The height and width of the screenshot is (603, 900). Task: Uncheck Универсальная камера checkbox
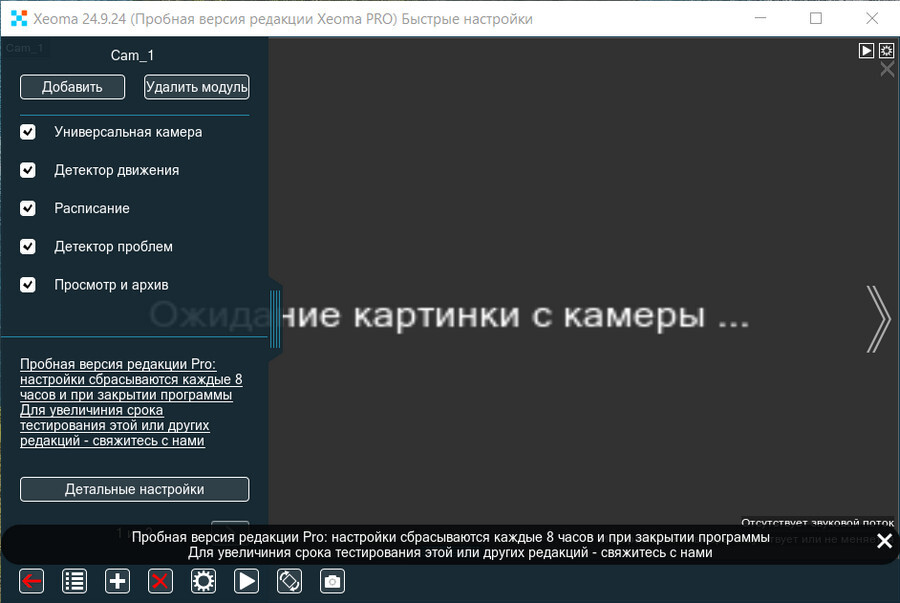pos(28,132)
